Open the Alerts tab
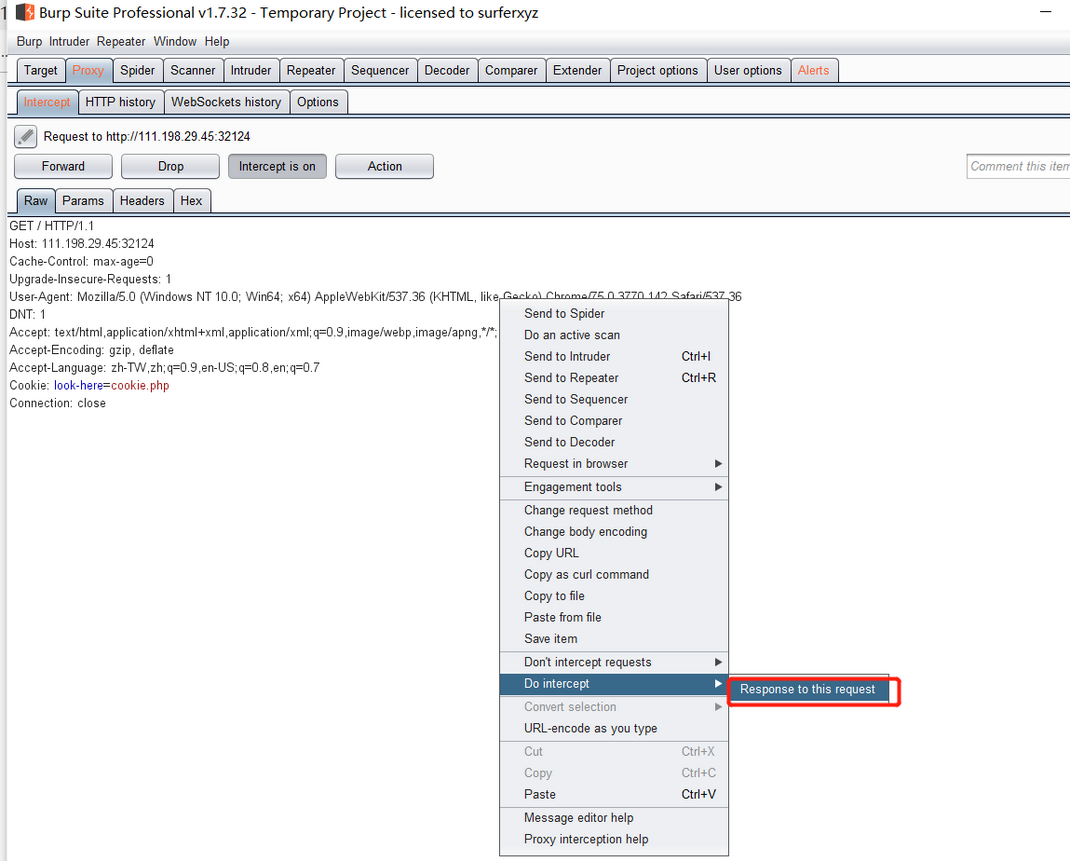The image size is (1070, 861). point(813,70)
